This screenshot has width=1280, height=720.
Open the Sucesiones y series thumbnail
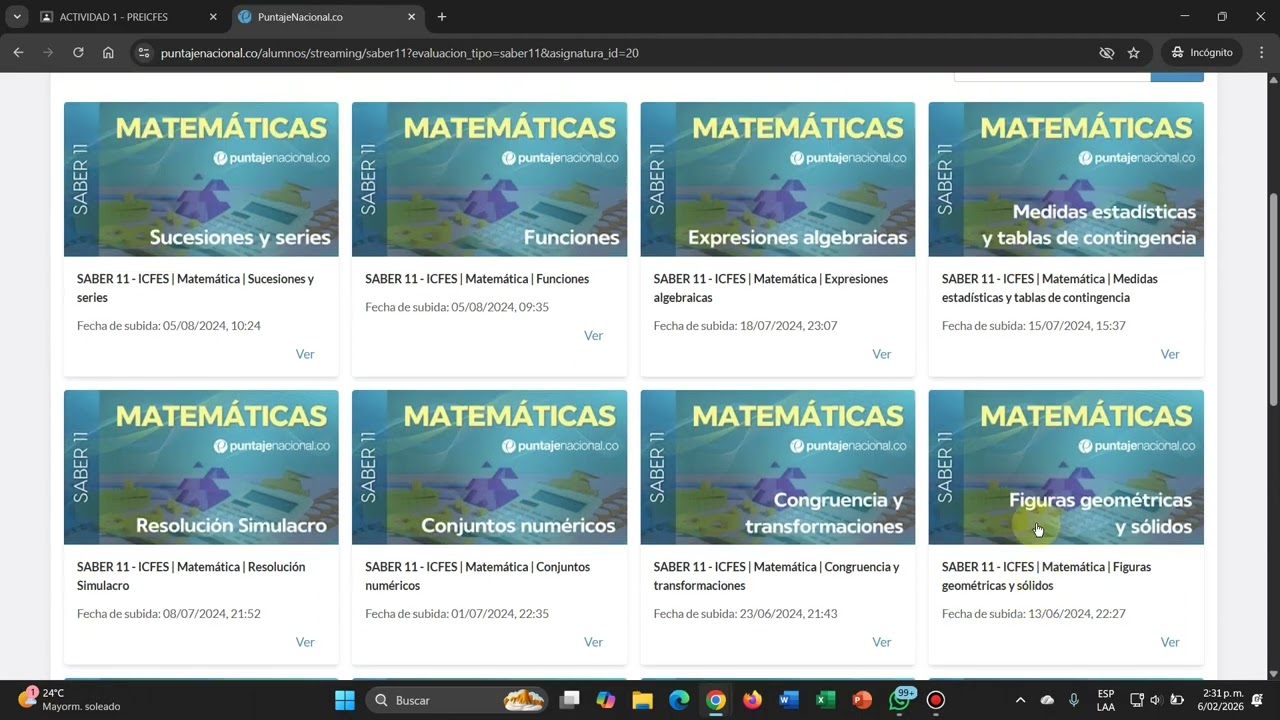201,179
